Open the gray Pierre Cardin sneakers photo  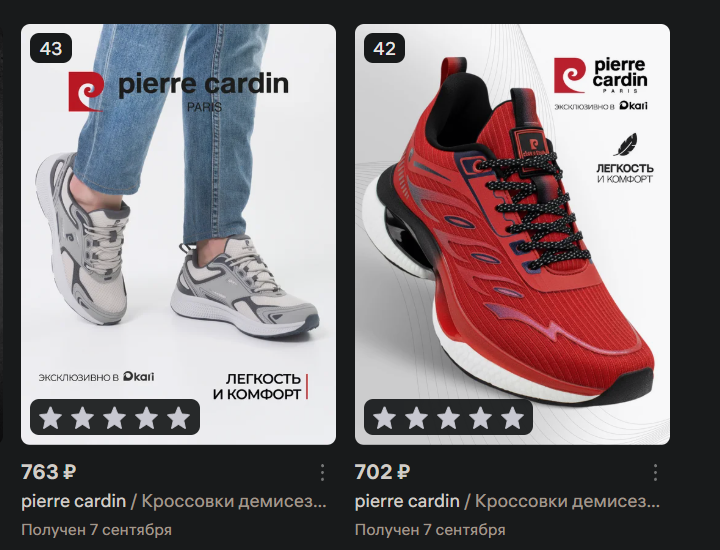(x=179, y=234)
